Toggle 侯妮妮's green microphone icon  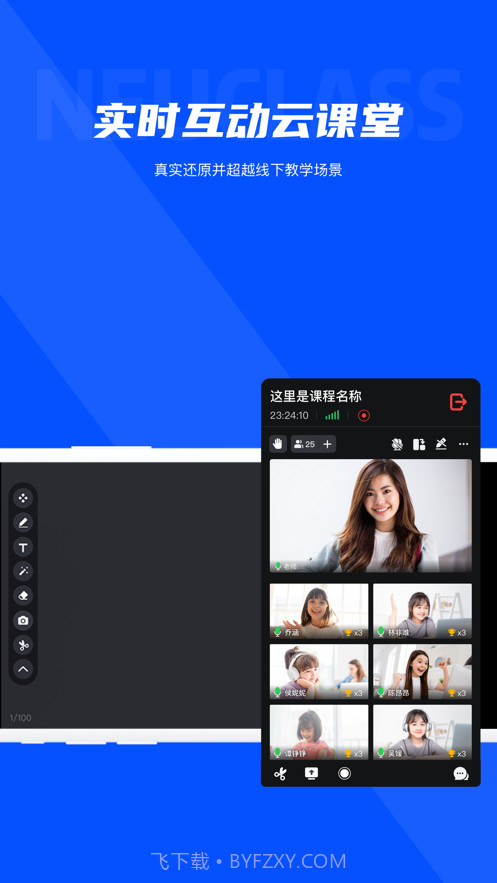[x=277, y=693]
